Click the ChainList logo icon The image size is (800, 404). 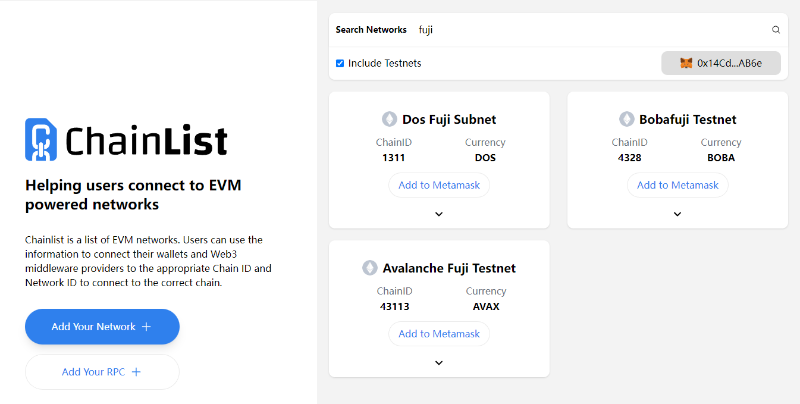click(41, 139)
